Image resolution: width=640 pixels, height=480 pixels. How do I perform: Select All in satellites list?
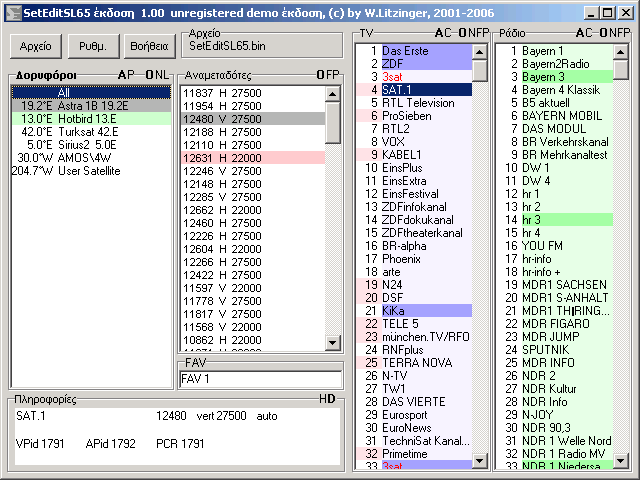[x=91, y=93]
